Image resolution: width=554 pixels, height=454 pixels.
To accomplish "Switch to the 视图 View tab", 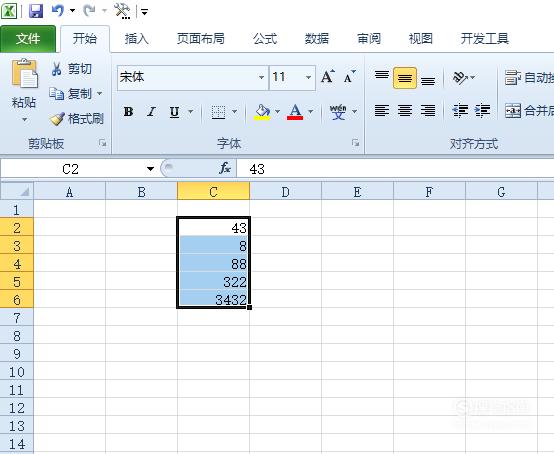I will tap(421, 39).
